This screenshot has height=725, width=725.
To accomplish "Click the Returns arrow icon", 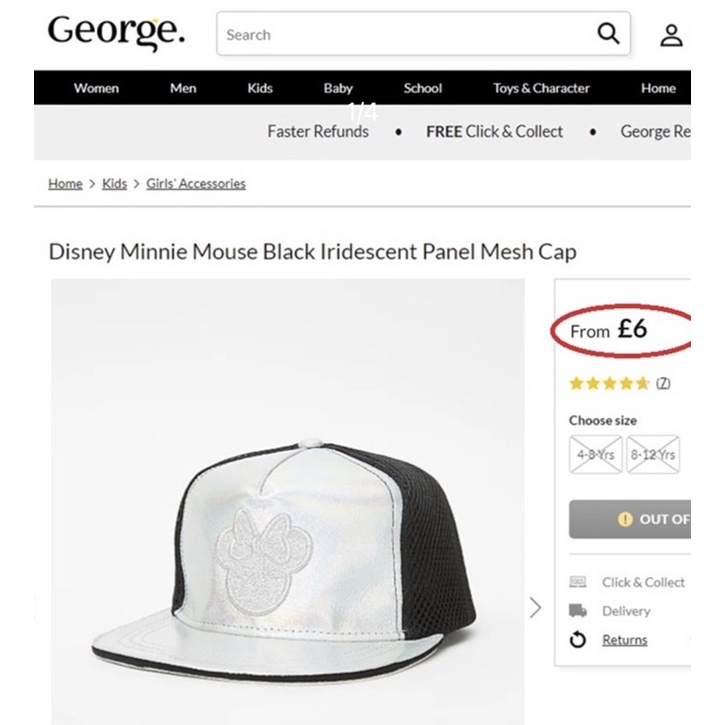I will coord(578,640).
